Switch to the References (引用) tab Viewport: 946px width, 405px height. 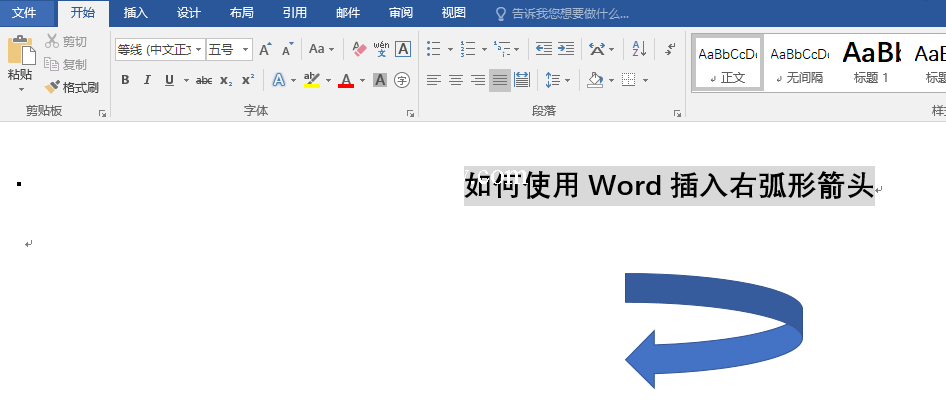click(295, 13)
